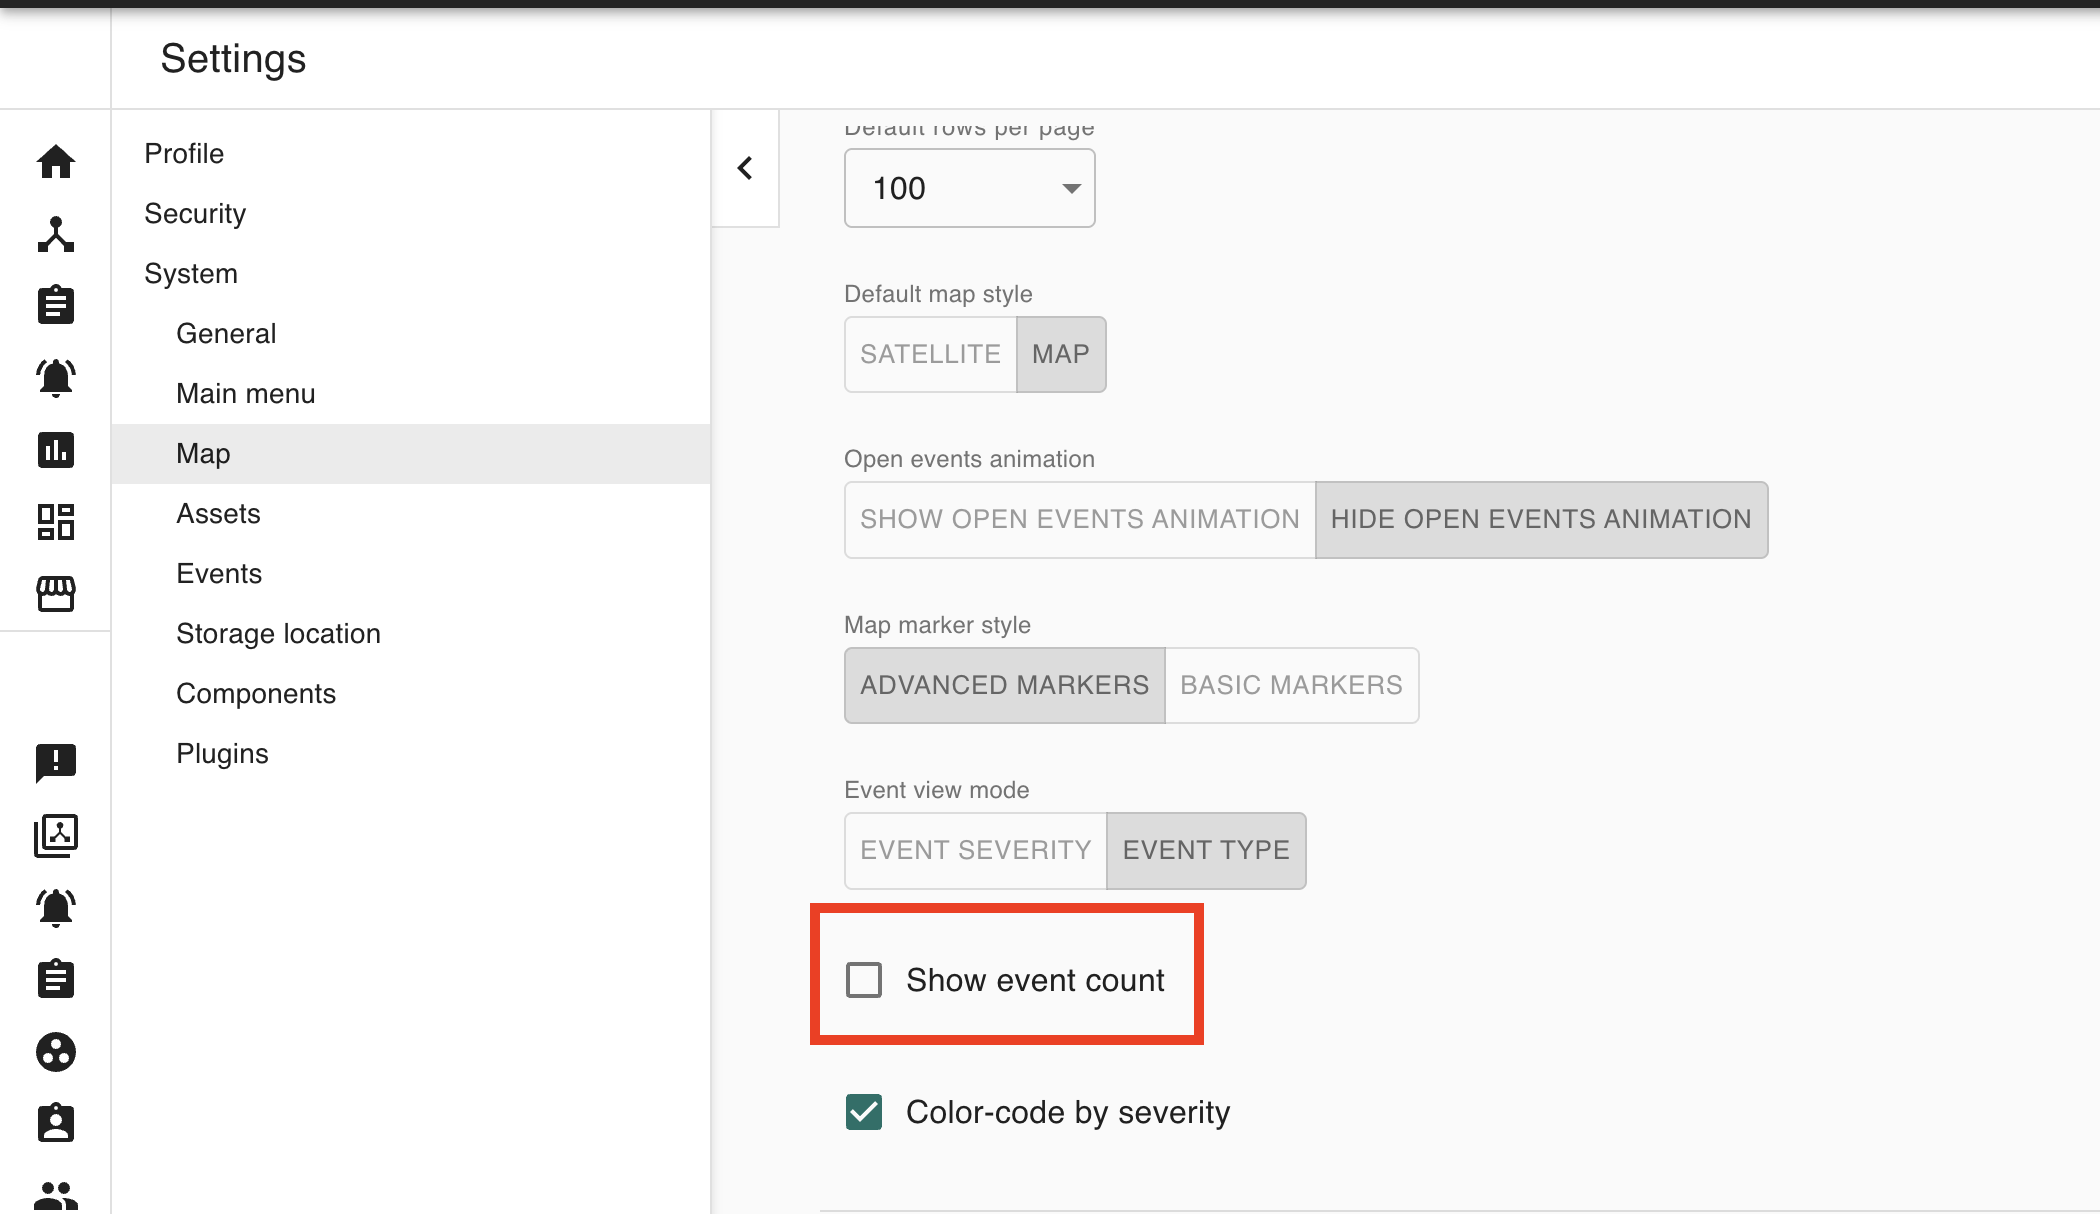Click the feedback exclamation bubble icon
Image resolution: width=2100 pixels, height=1214 pixels.
click(x=56, y=763)
